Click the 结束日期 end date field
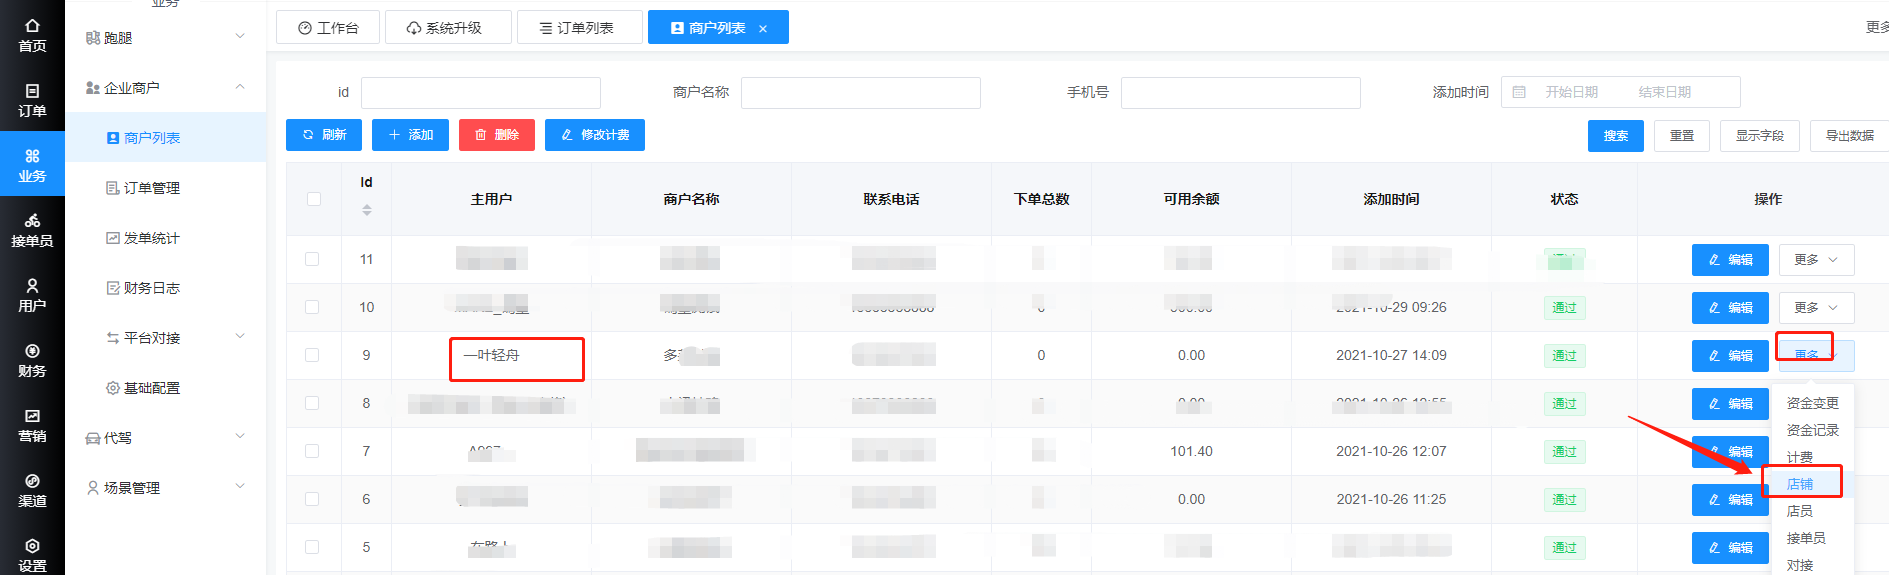The height and width of the screenshot is (575, 1889). tap(1664, 92)
